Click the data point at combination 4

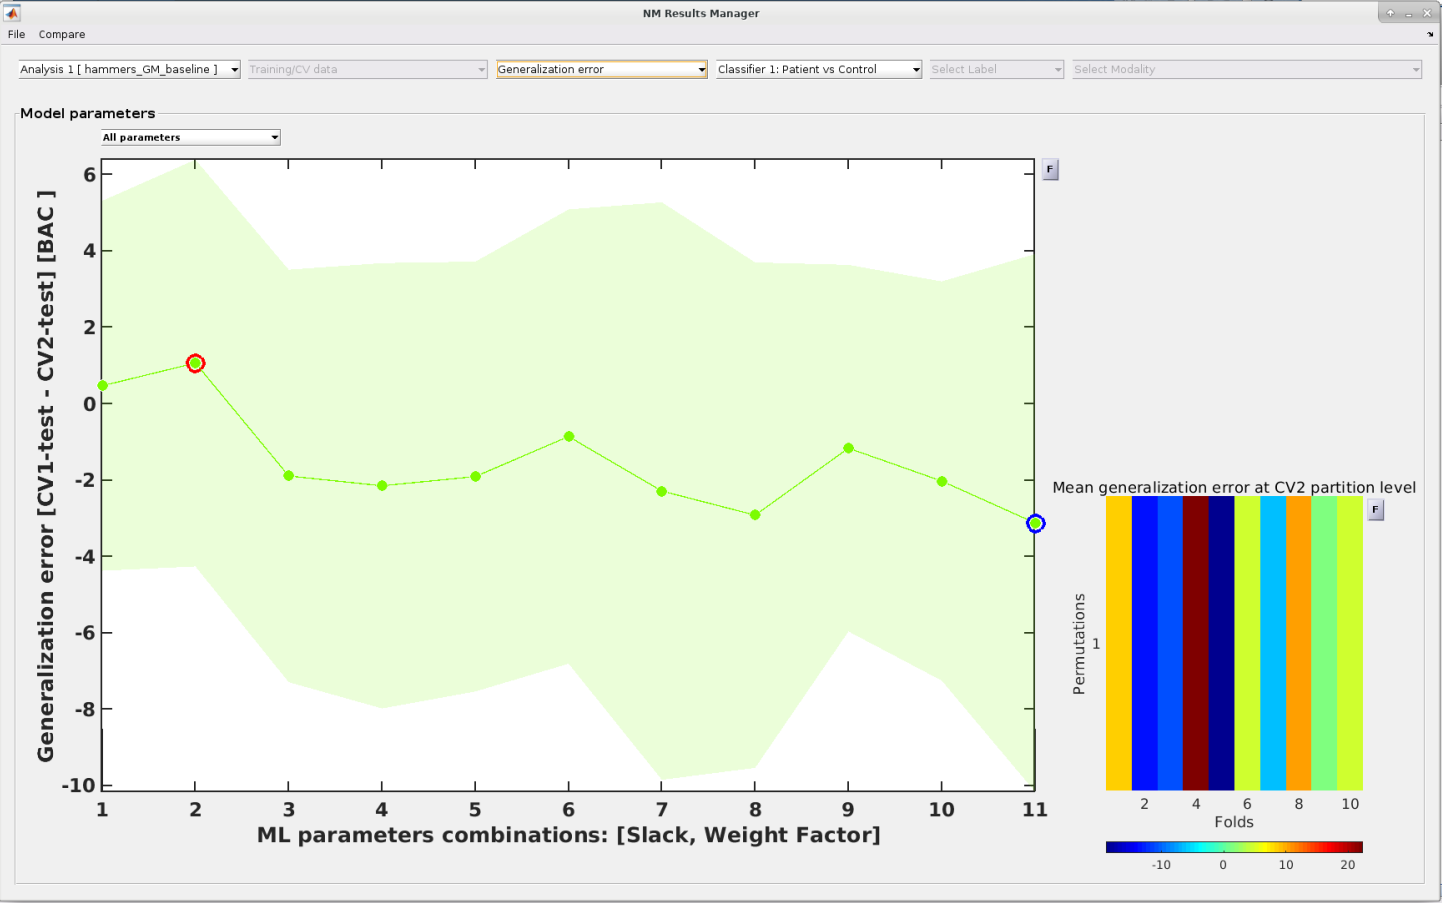(x=382, y=486)
